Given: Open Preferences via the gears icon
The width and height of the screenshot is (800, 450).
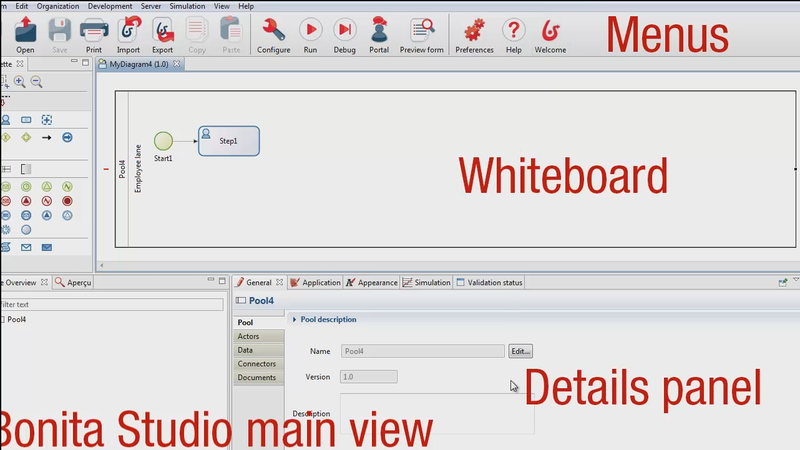Looking at the screenshot, I should pos(474,32).
